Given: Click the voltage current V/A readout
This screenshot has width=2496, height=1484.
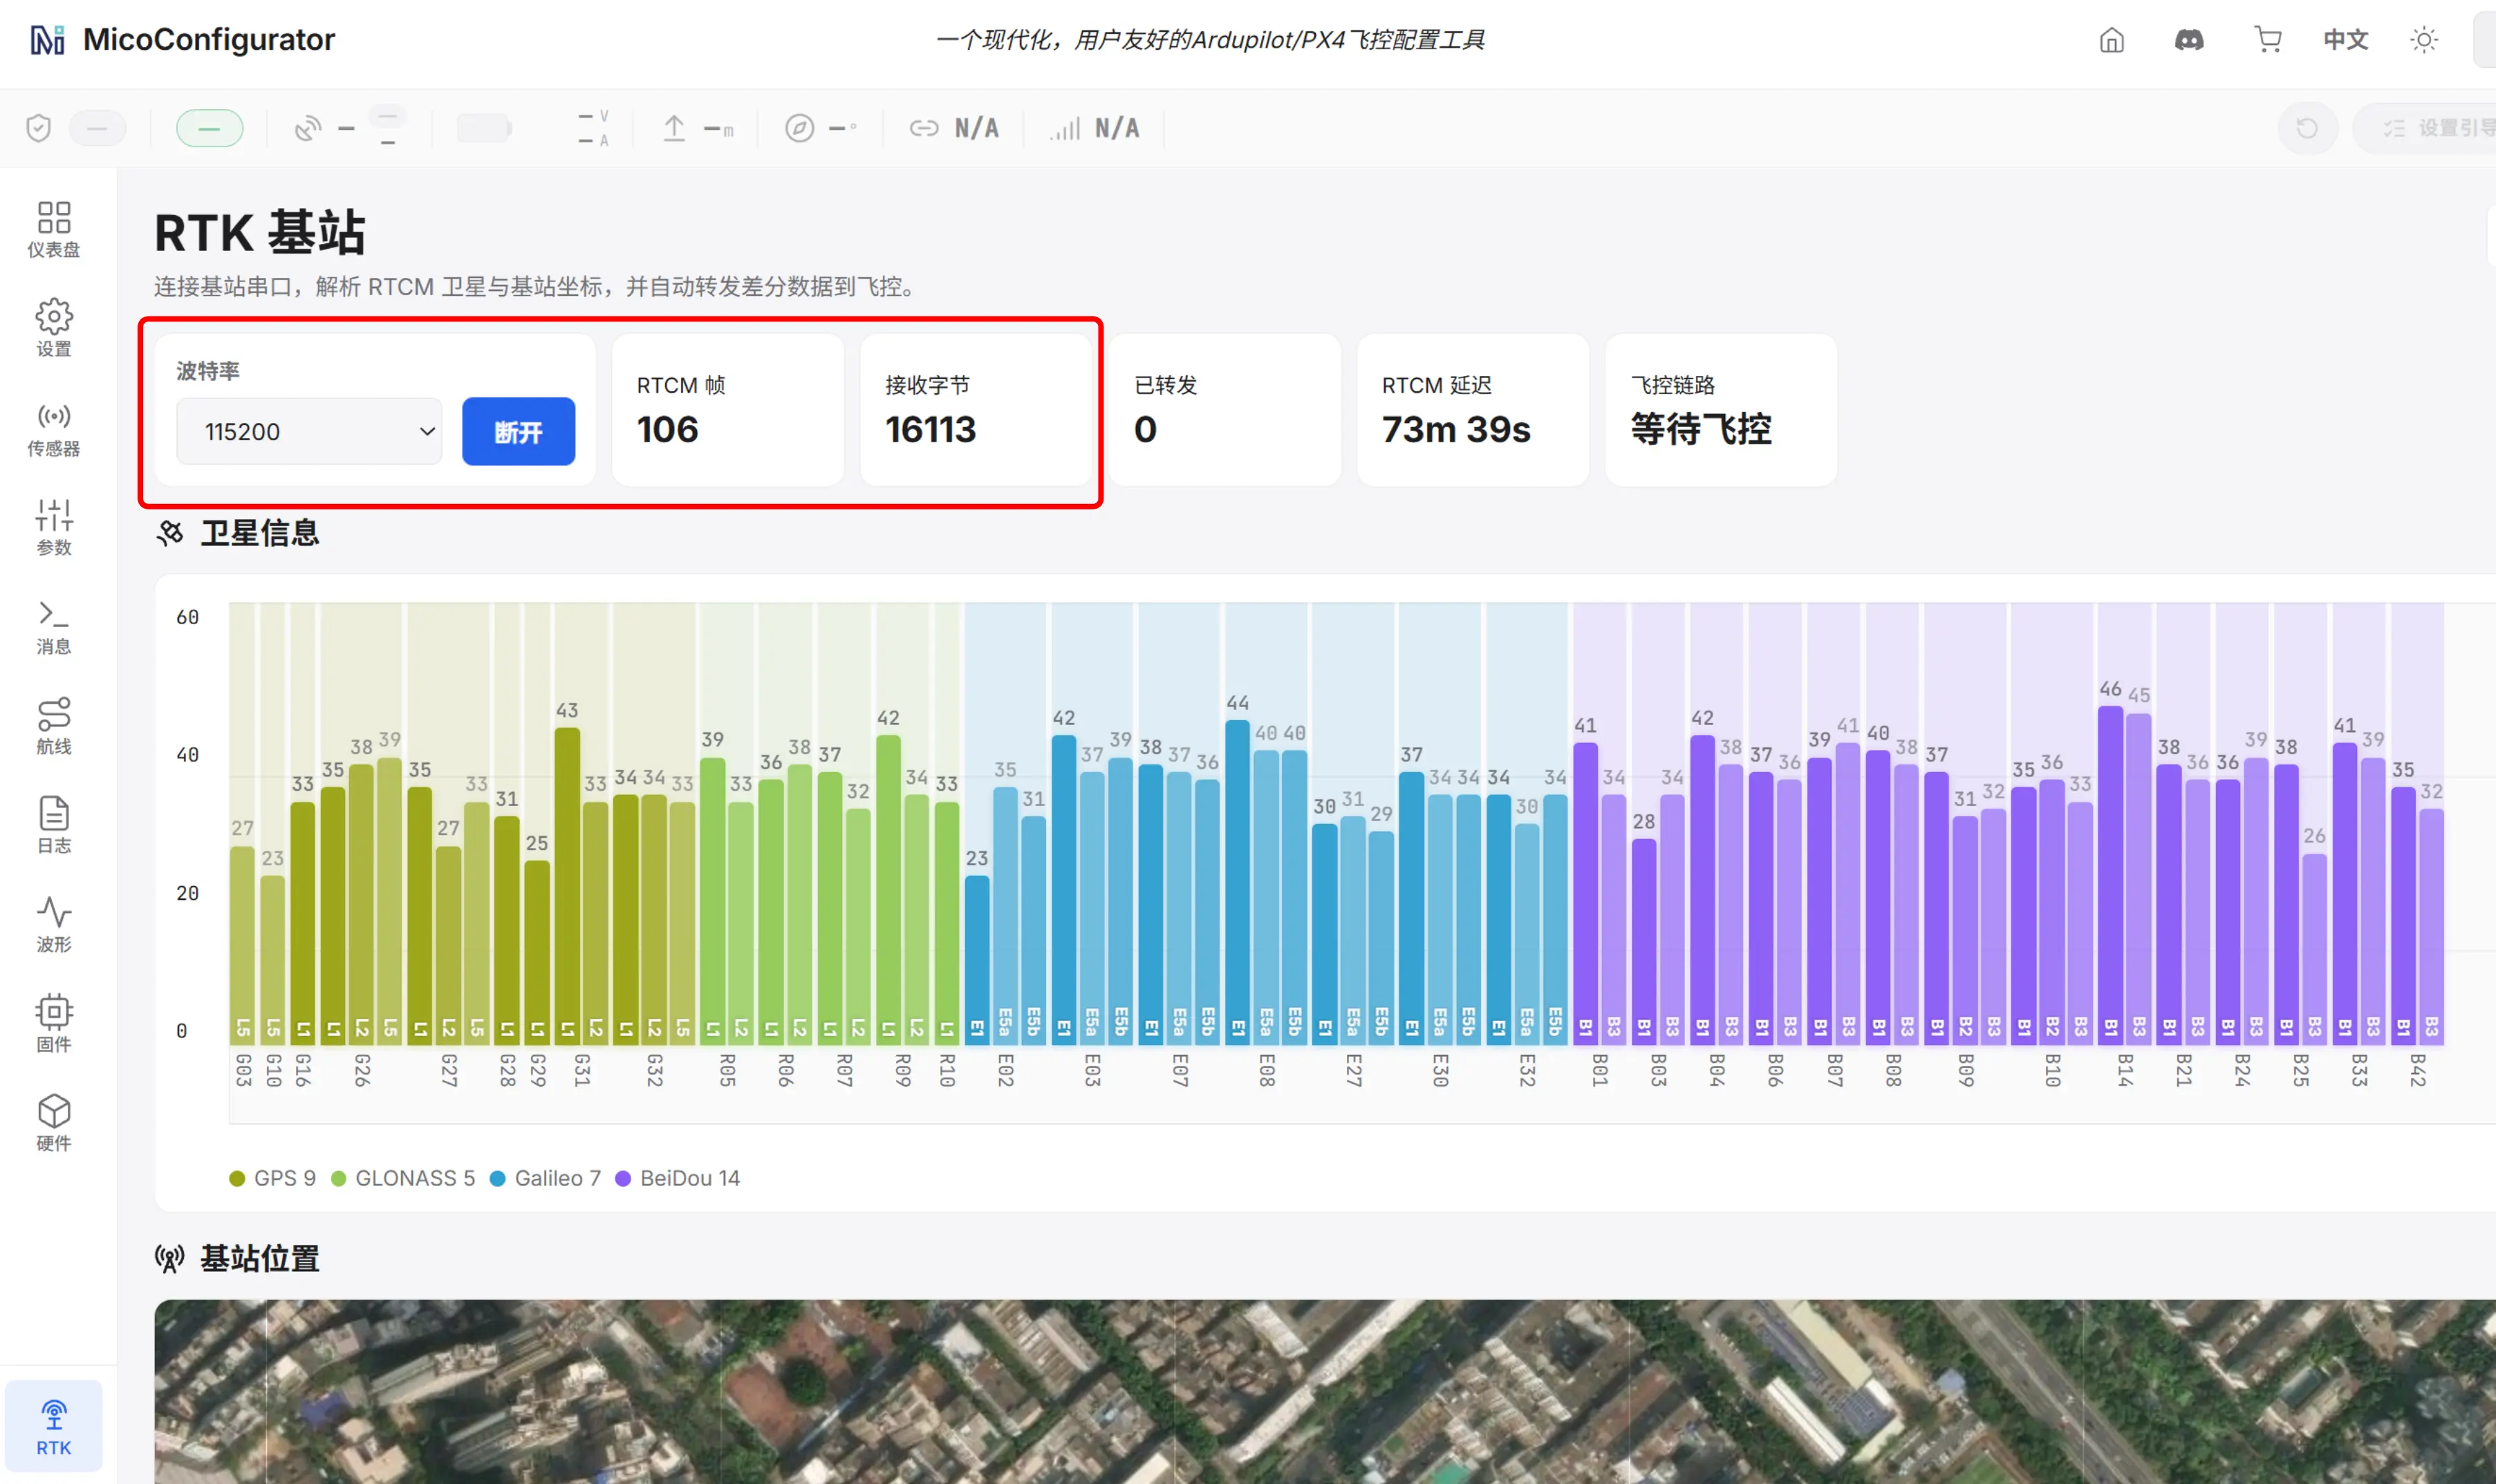Looking at the screenshot, I should tap(593, 128).
